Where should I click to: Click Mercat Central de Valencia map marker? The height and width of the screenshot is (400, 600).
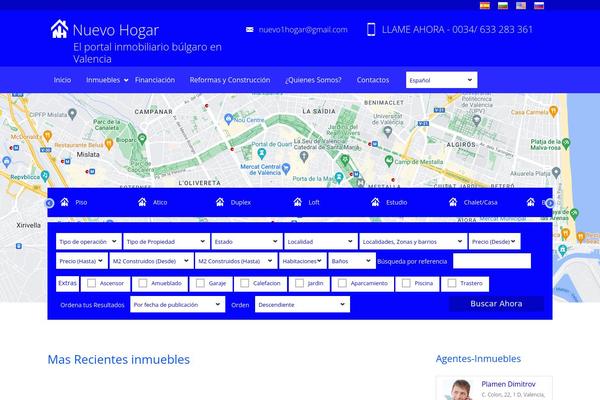tap(286, 168)
